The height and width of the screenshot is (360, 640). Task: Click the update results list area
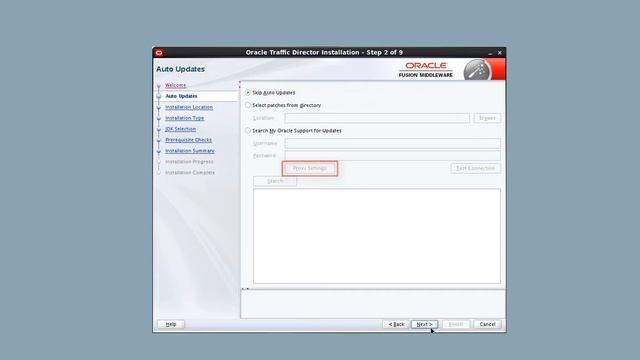click(x=377, y=236)
